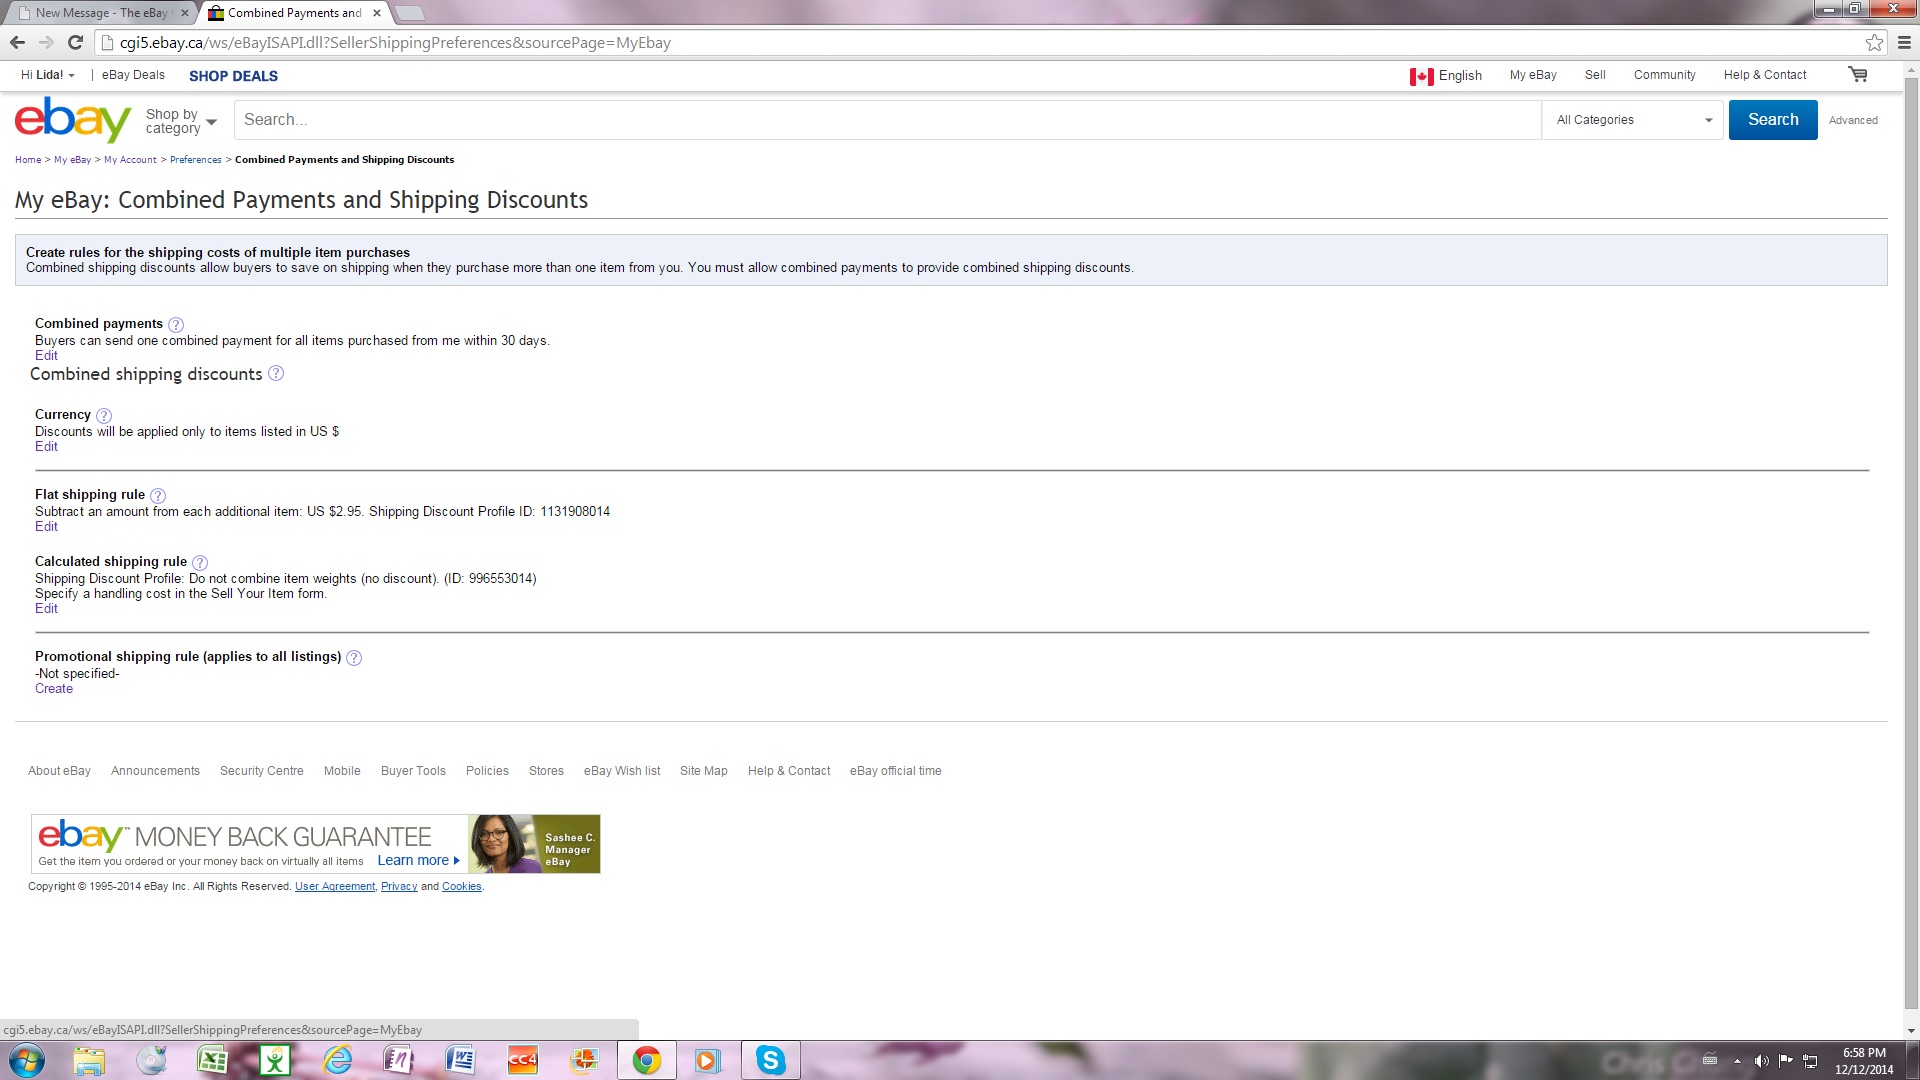Click Edit under Flat shipping rule
Viewport: 1920px width, 1080px height.
[x=46, y=527]
